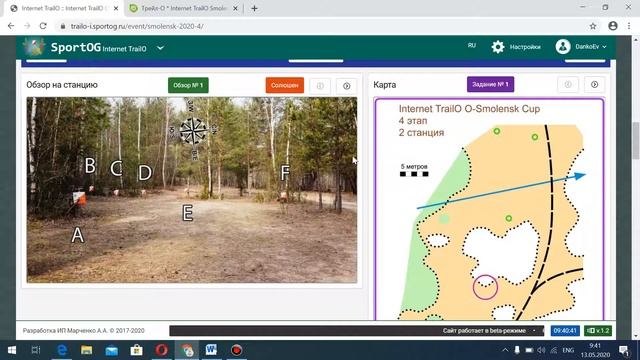This screenshot has width=640, height=360.
Task: Switch language with the RU button
Action: (471, 45)
